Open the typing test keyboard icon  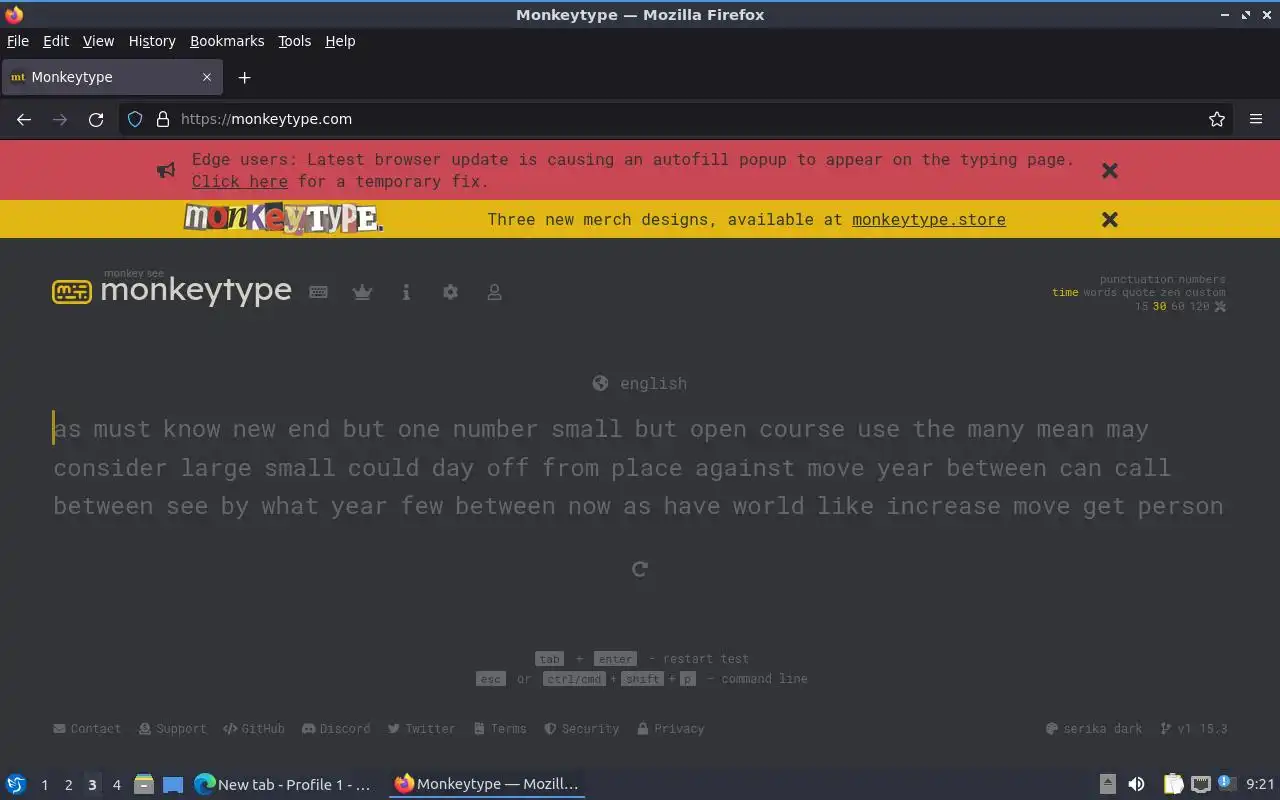318,292
